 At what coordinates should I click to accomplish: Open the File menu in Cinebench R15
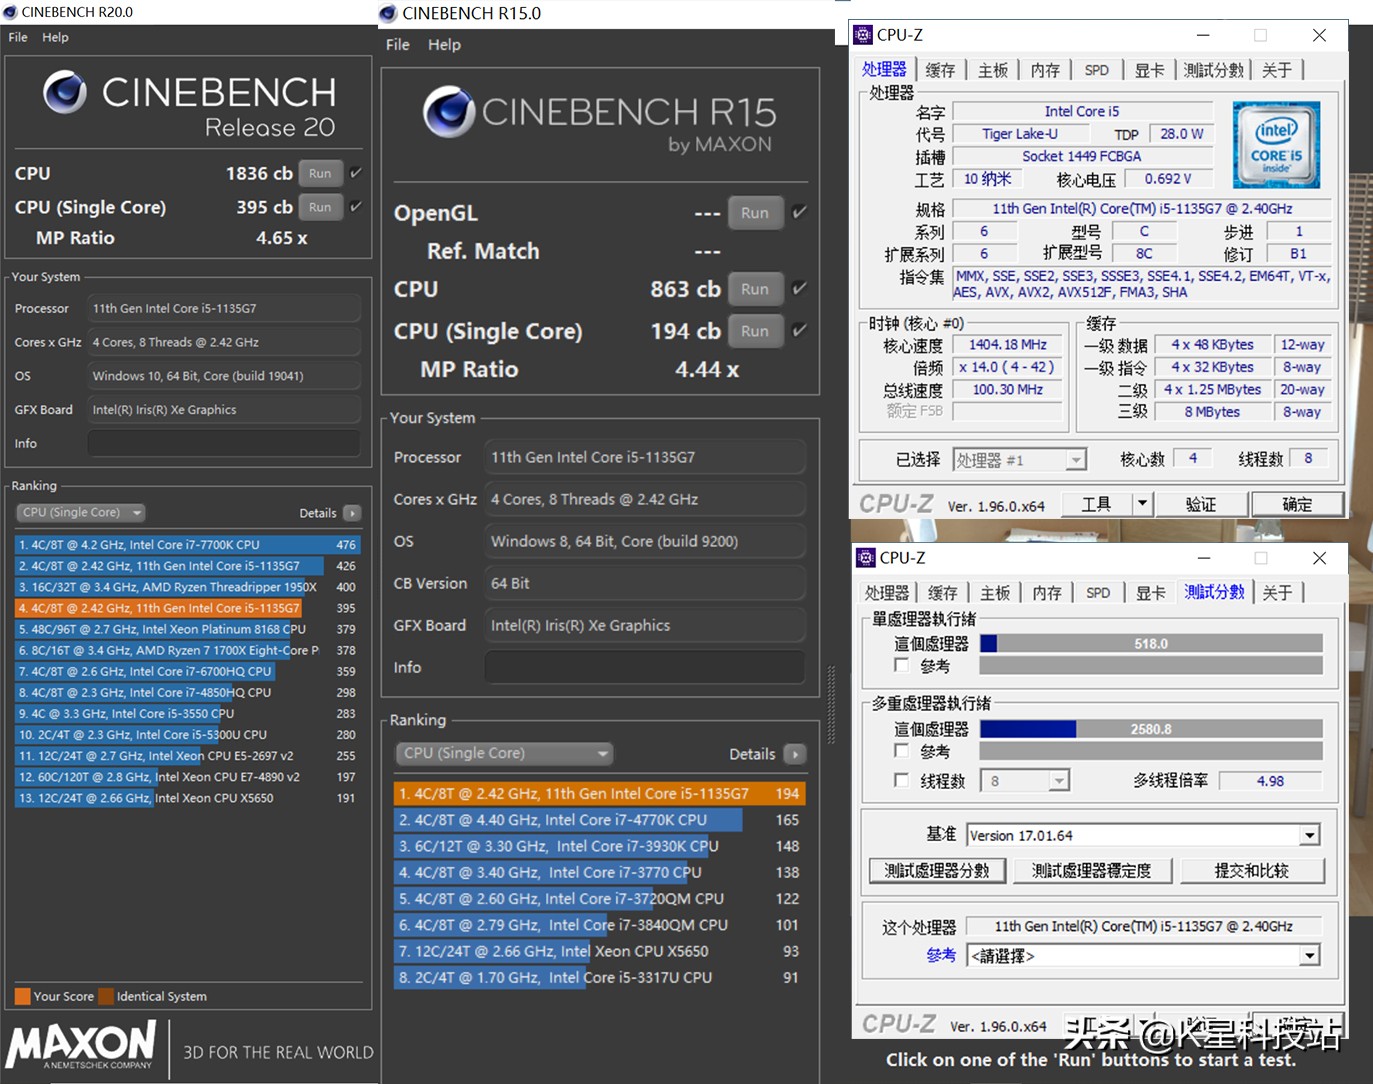click(x=398, y=45)
